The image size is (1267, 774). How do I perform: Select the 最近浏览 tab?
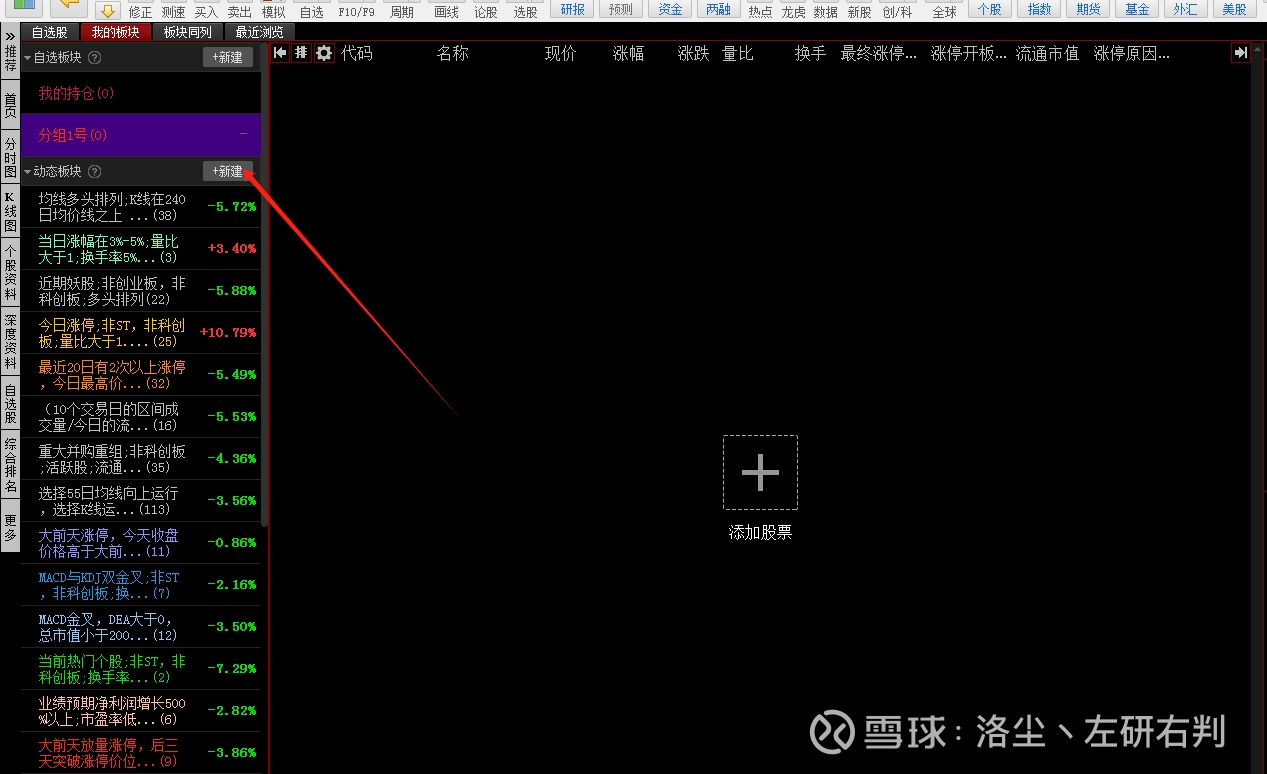pyautogui.click(x=259, y=32)
